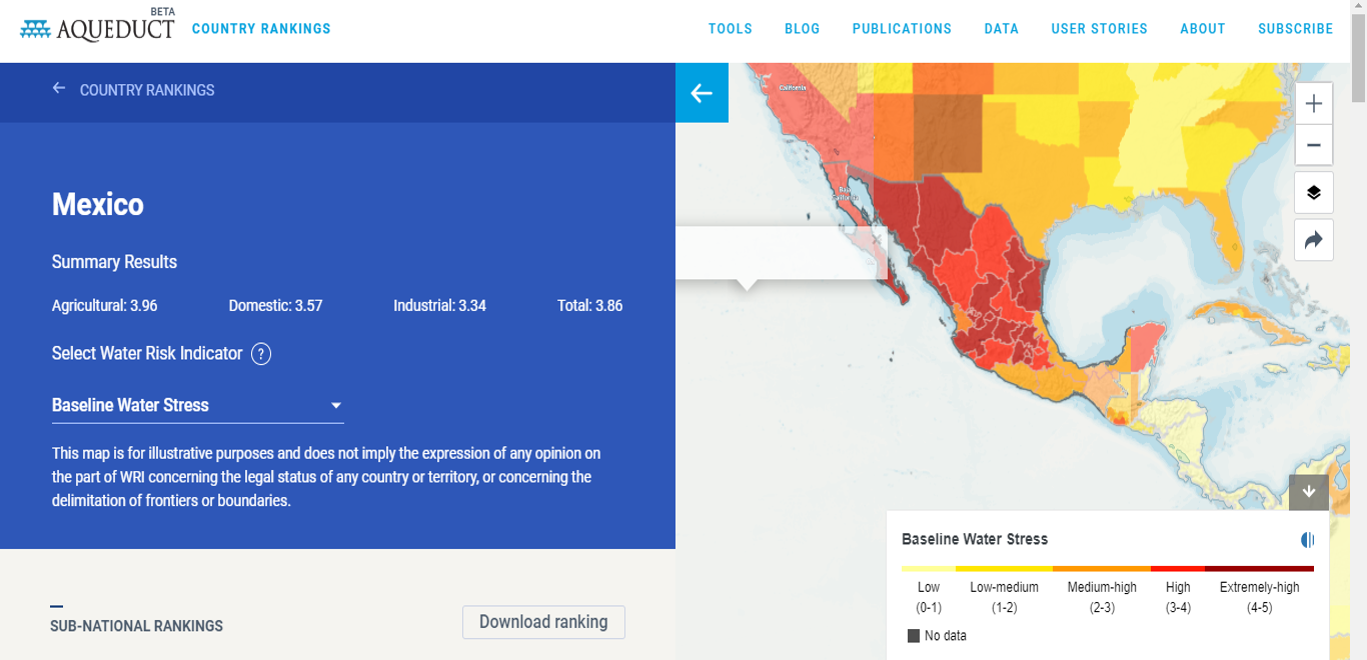Screen dimensions: 1367x660
Task: Zoom in on the map
Action: pyautogui.click(x=1313, y=103)
